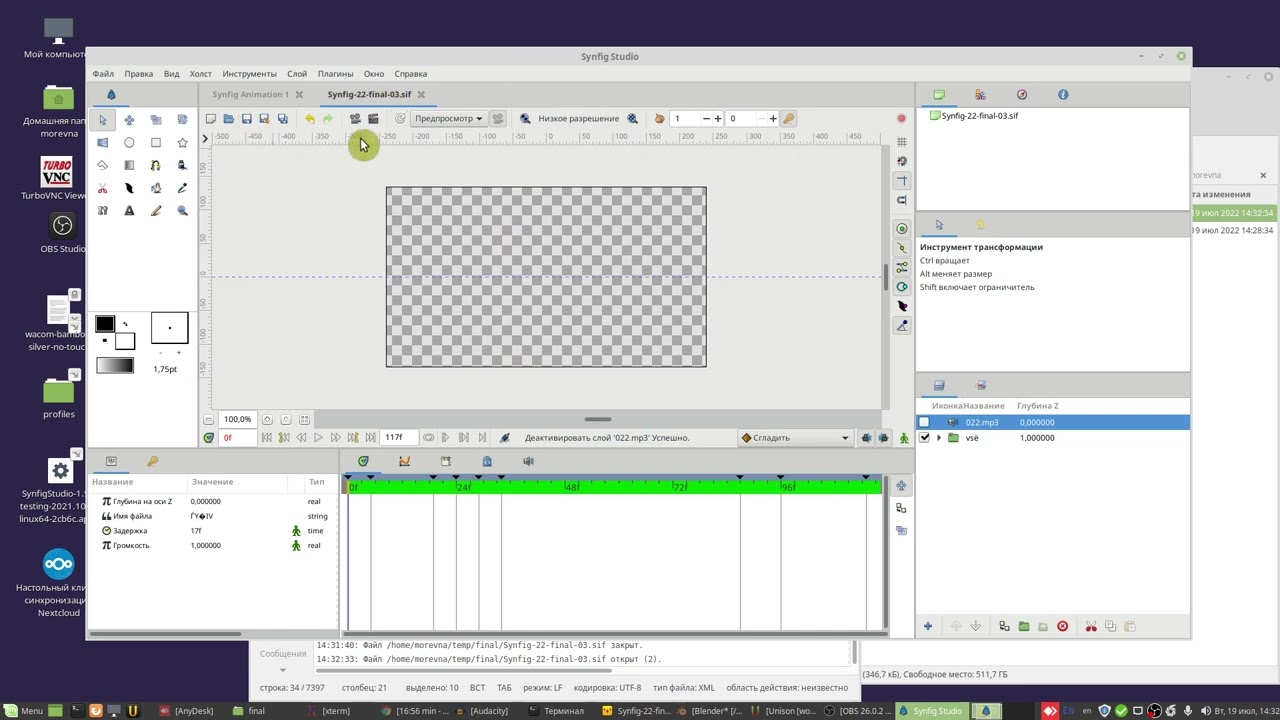Viewport: 1280px width, 720px height.
Task: Select the Text tool
Action: pos(129,211)
